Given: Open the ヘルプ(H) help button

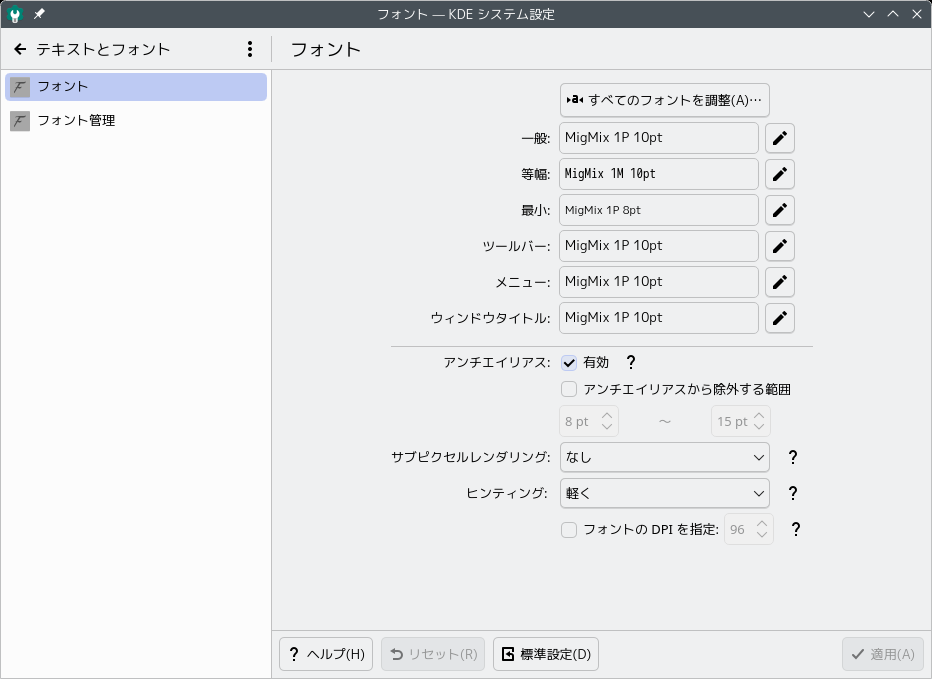Looking at the screenshot, I should [326, 654].
